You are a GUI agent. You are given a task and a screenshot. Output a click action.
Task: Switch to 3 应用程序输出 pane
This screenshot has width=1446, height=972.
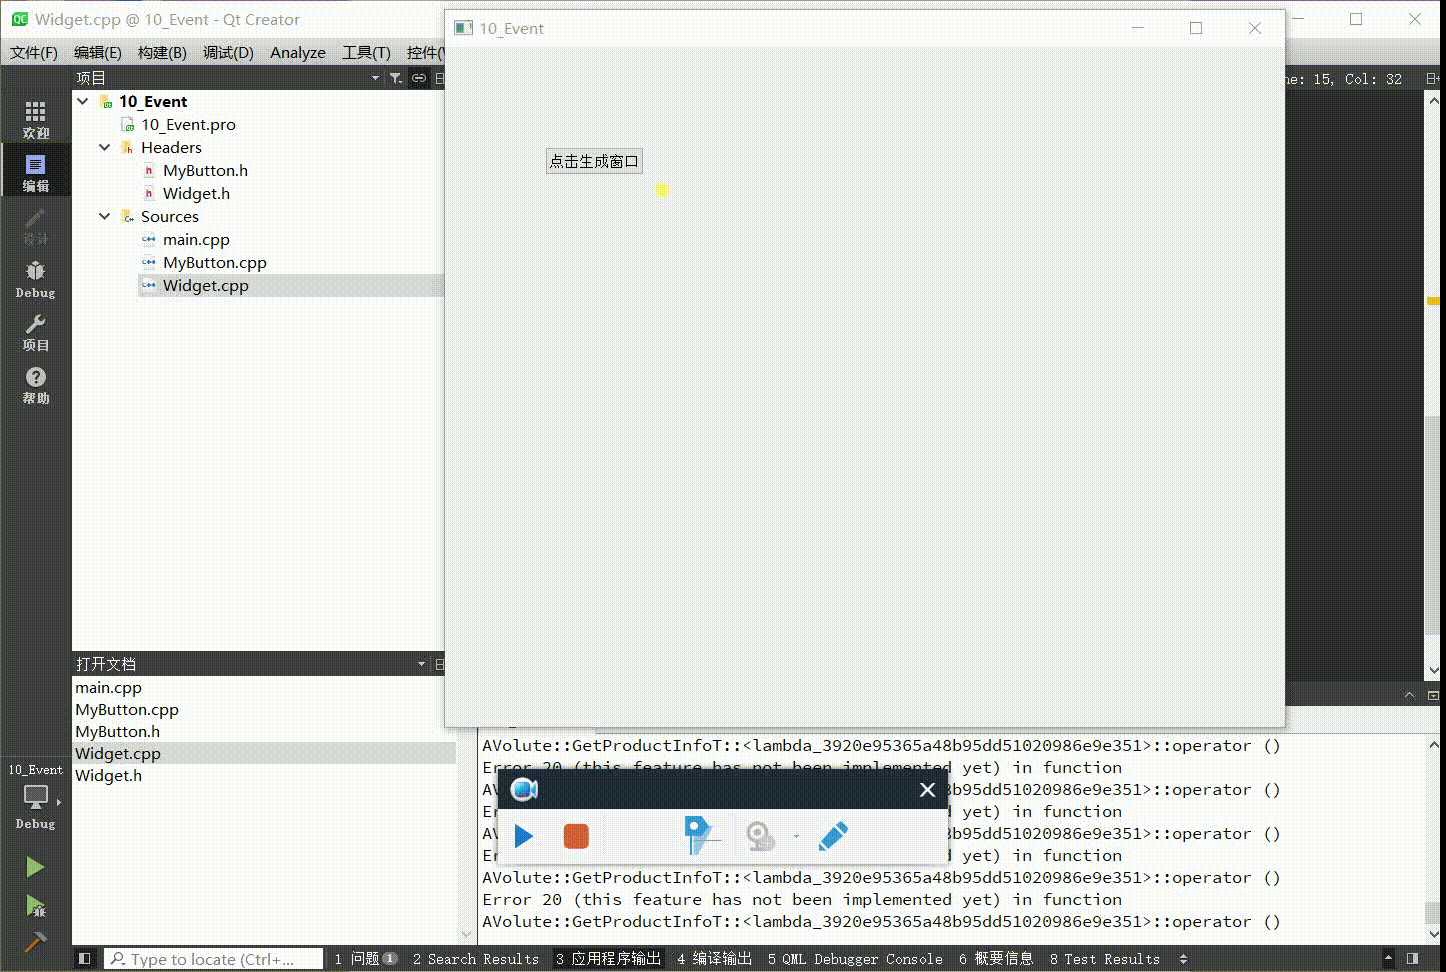[x=609, y=959]
